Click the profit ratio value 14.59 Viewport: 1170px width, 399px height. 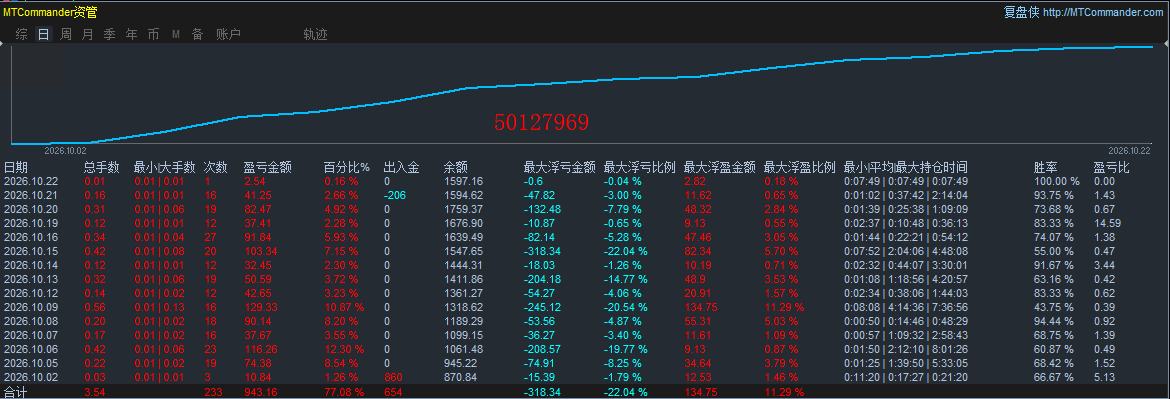click(x=1107, y=223)
